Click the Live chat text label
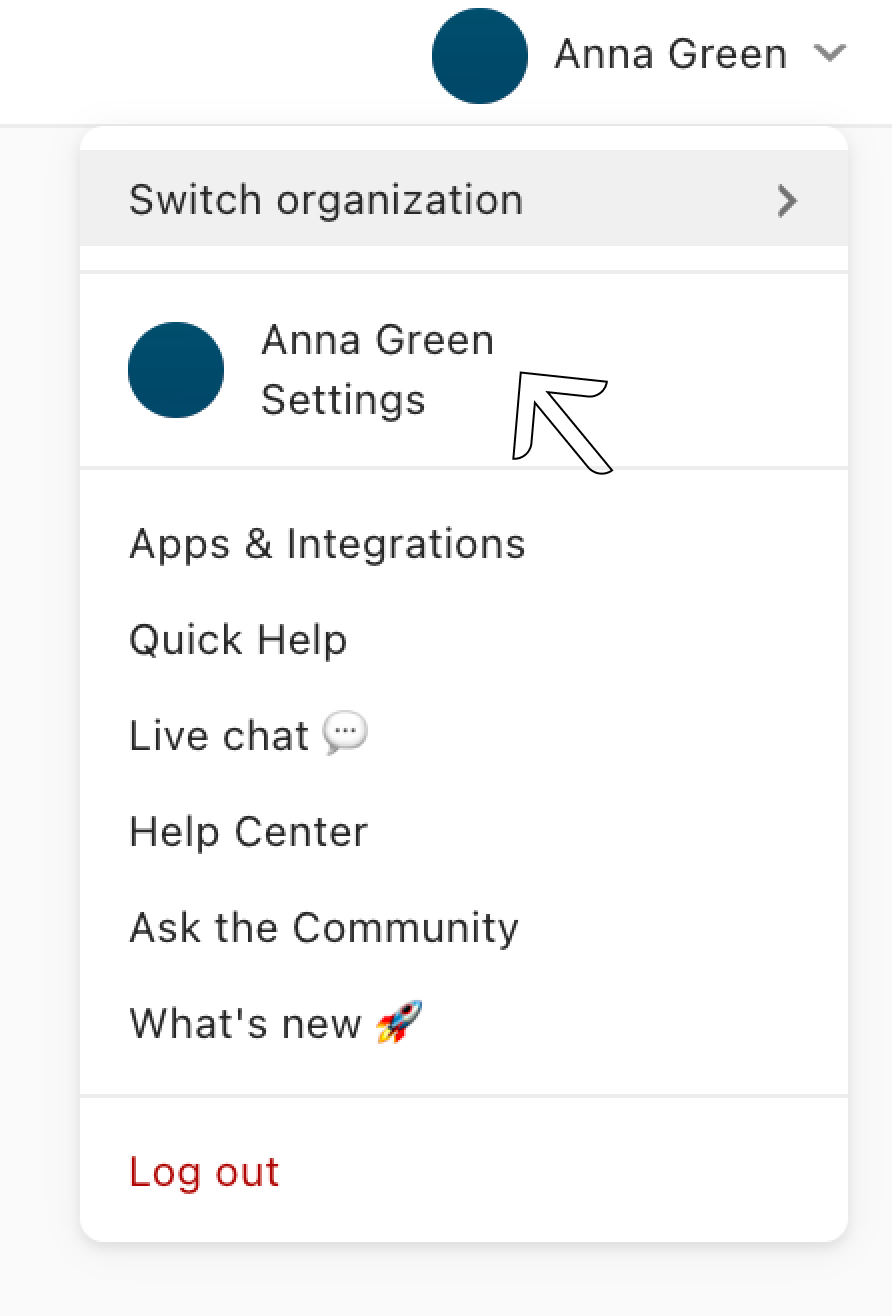The height and width of the screenshot is (1316, 892). click(219, 737)
